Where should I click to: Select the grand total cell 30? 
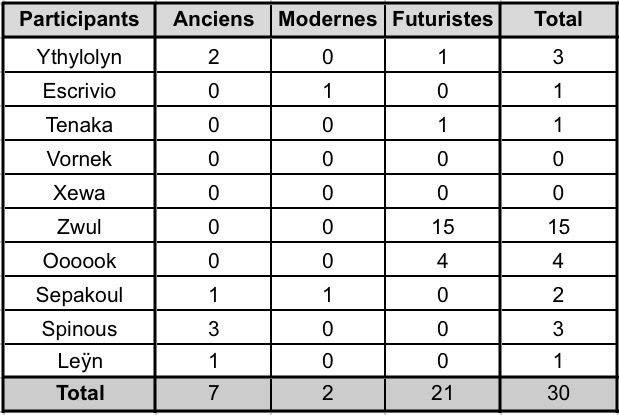coord(559,394)
